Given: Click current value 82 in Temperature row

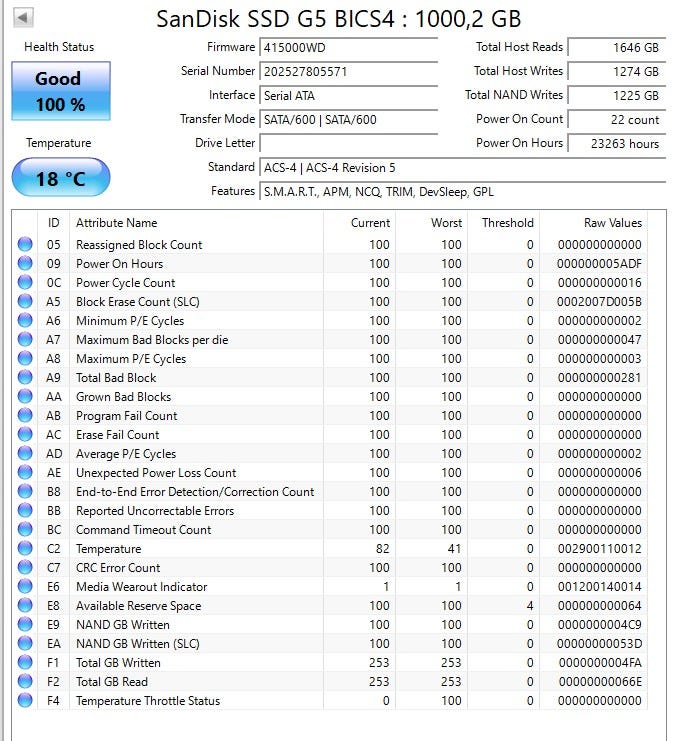Looking at the screenshot, I should click(382, 549).
